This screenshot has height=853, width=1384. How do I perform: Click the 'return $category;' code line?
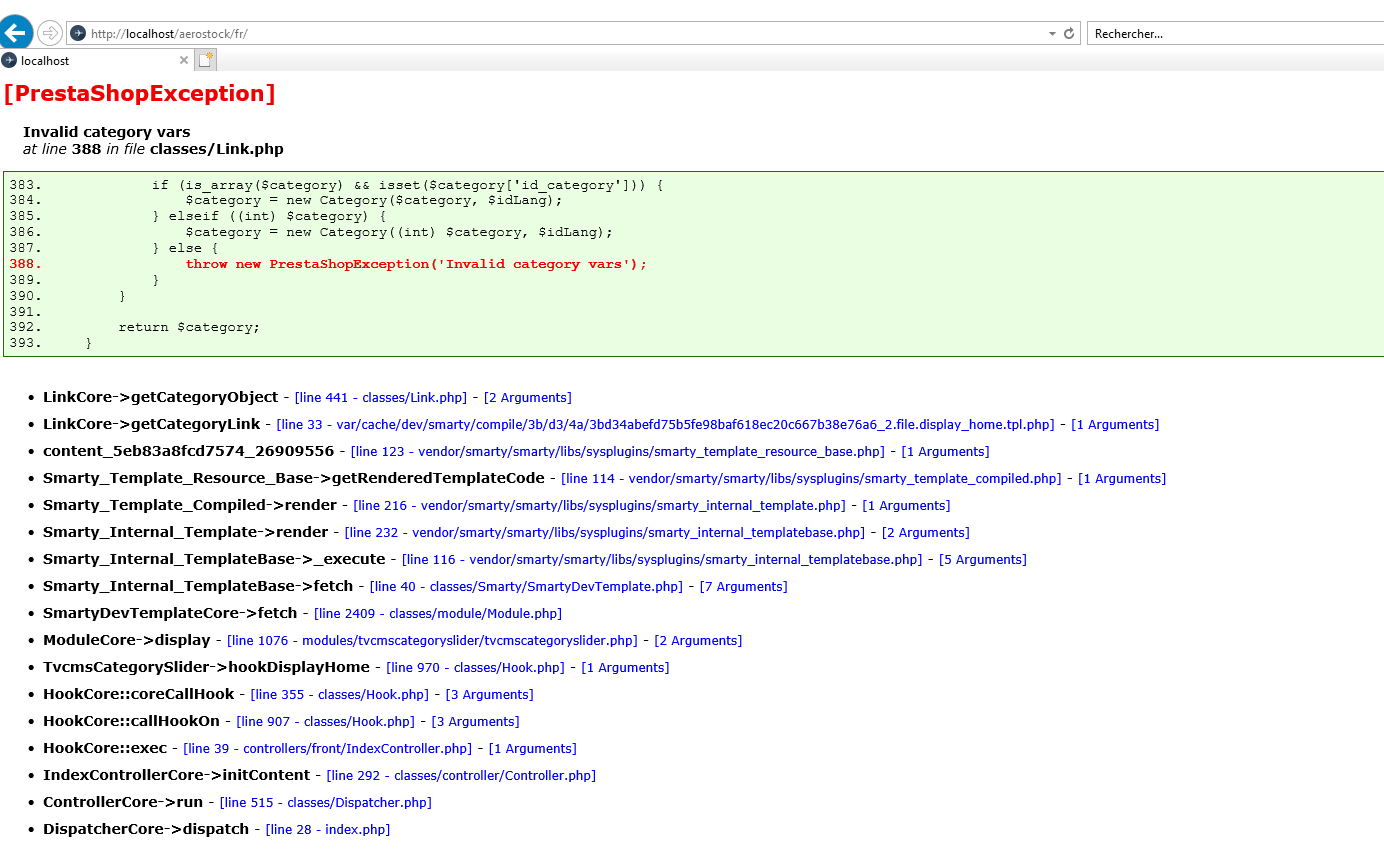189,328
